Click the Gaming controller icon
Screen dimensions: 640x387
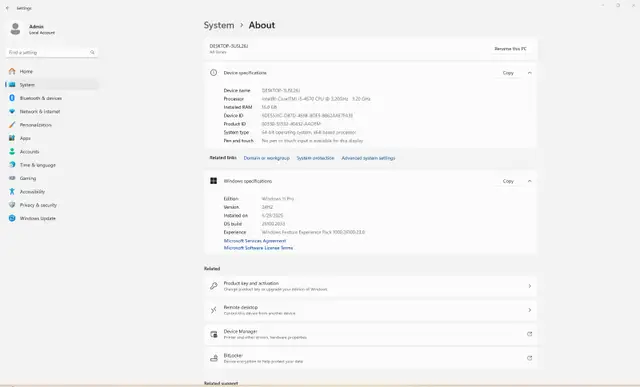pos(12,178)
